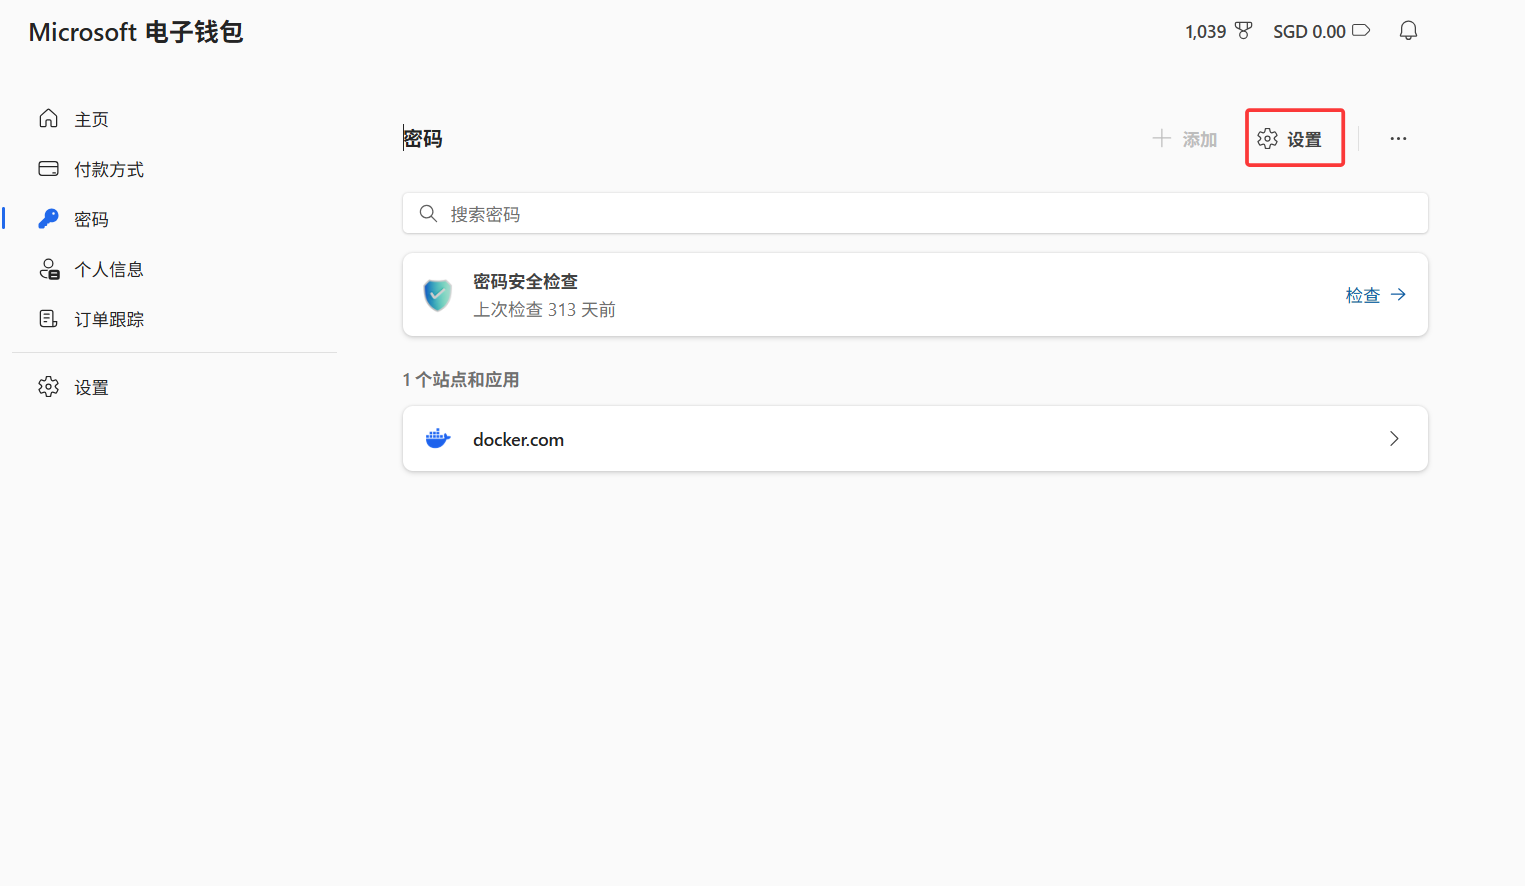The width and height of the screenshot is (1525, 886).
Task: Click the sidebar gear icon
Action: tap(48, 387)
